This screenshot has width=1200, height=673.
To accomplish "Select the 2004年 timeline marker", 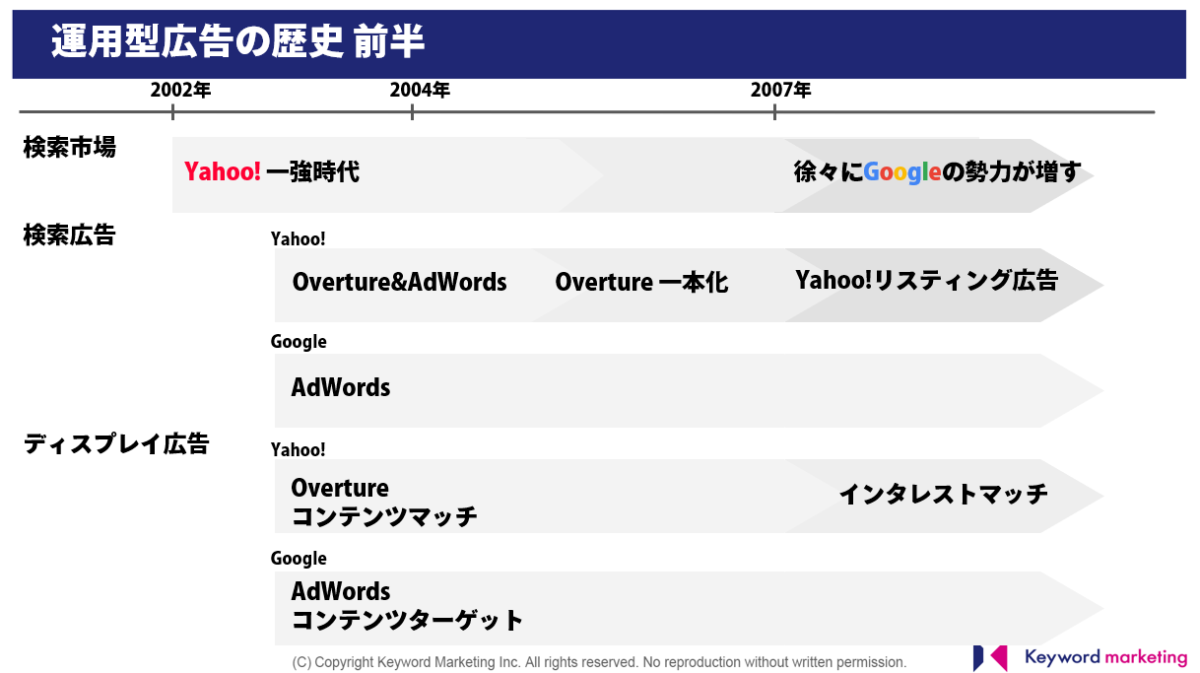I will click(x=420, y=90).
